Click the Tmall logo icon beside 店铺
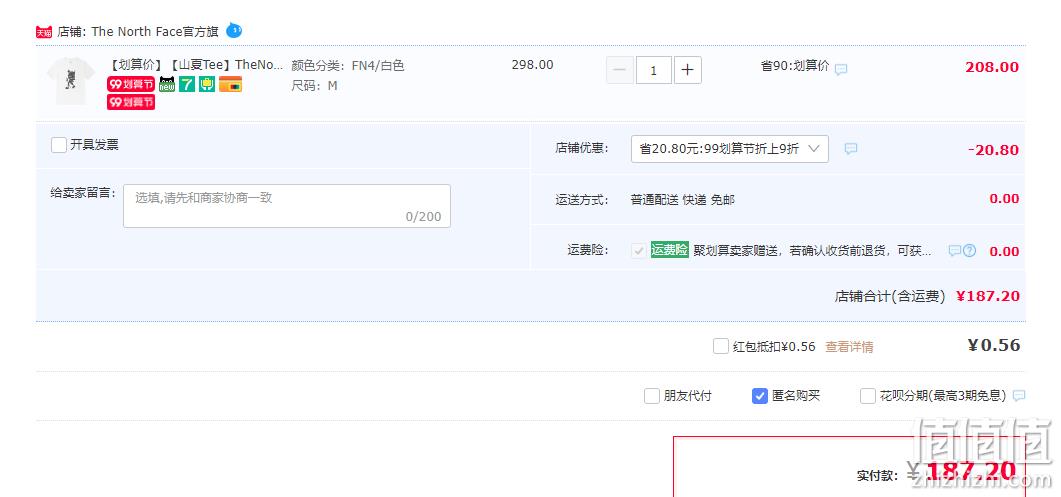Screen dimensions: 1061x497 pyautogui.click(x=44, y=32)
